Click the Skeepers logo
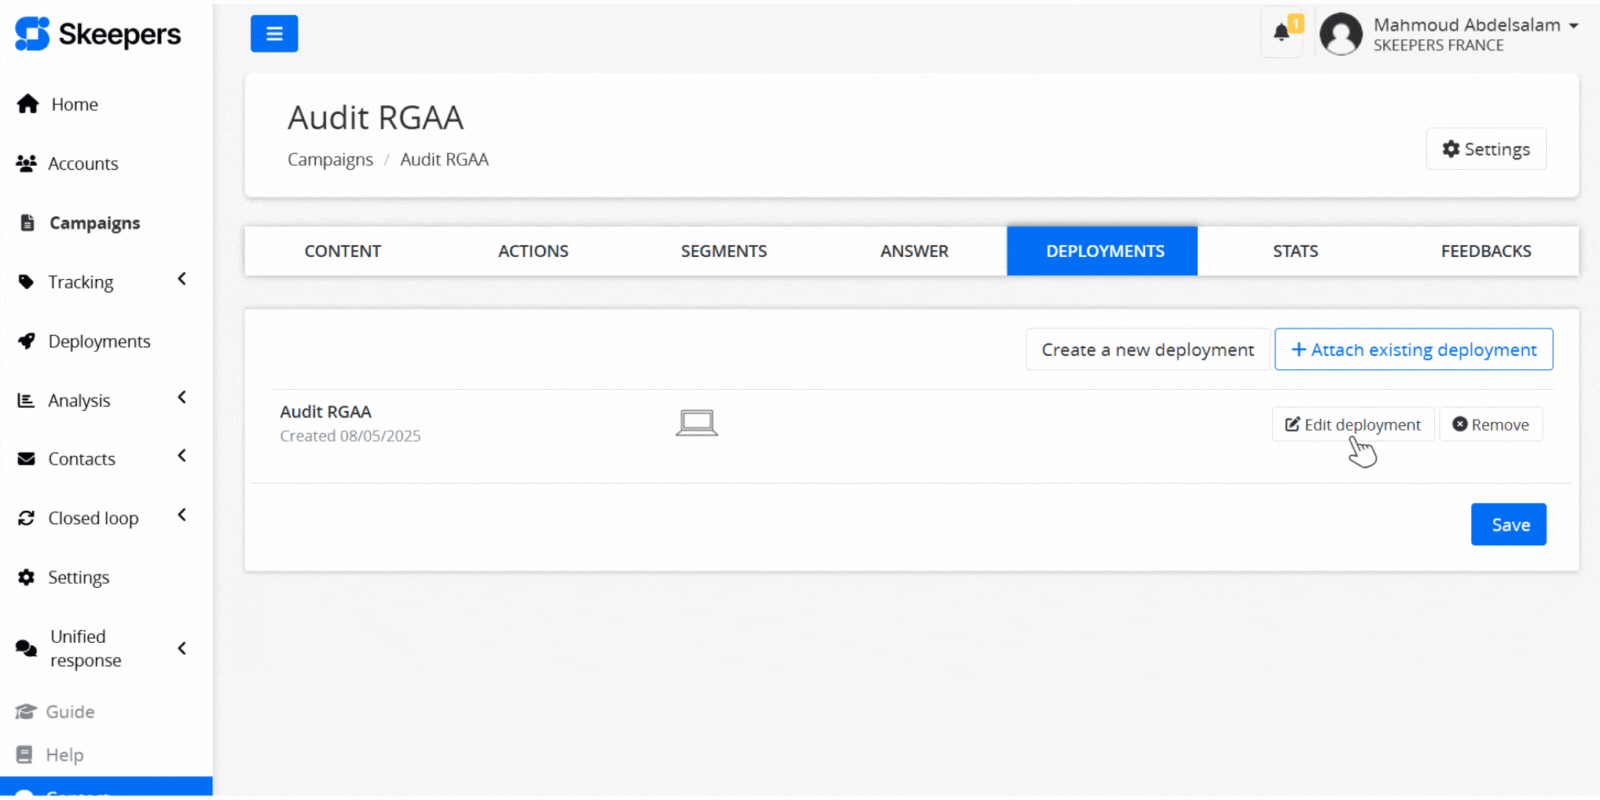The height and width of the screenshot is (800, 1600). (98, 34)
